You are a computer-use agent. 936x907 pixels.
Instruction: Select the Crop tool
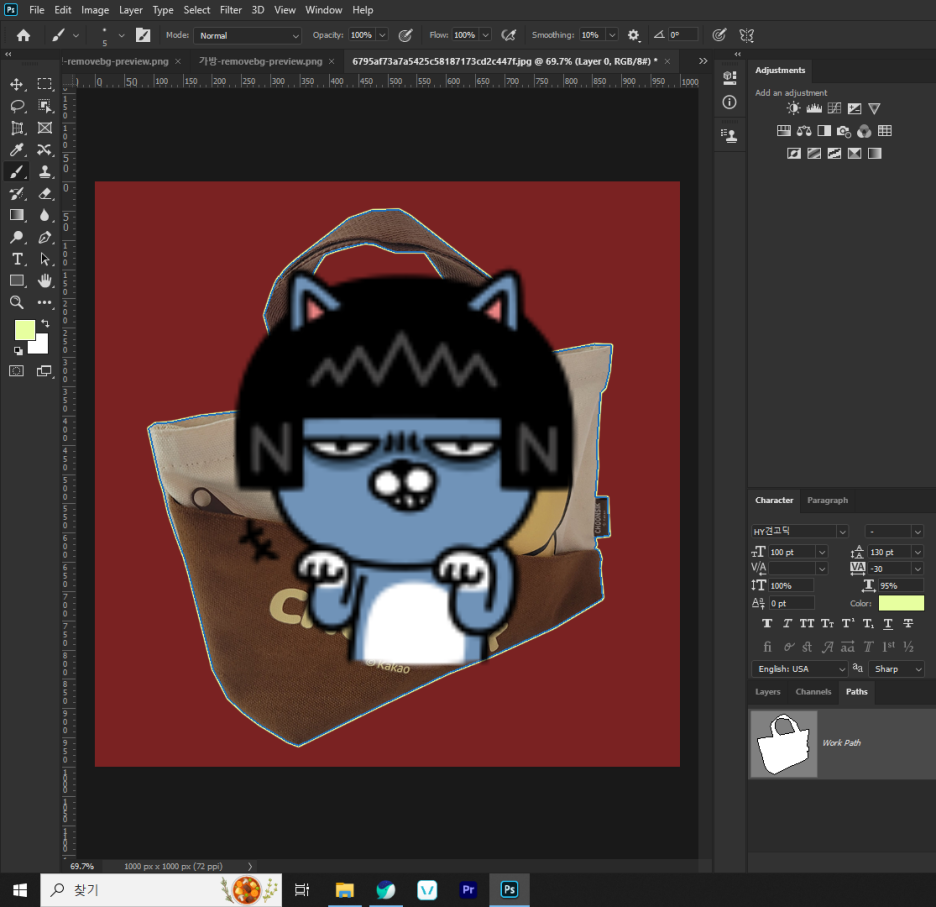coord(17,128)
